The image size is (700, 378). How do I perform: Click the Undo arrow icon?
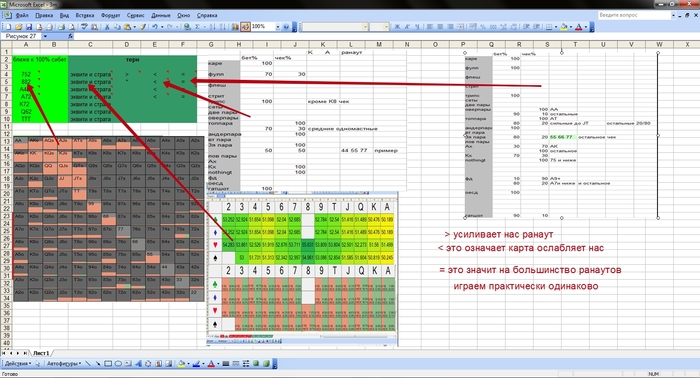(154, 27)
